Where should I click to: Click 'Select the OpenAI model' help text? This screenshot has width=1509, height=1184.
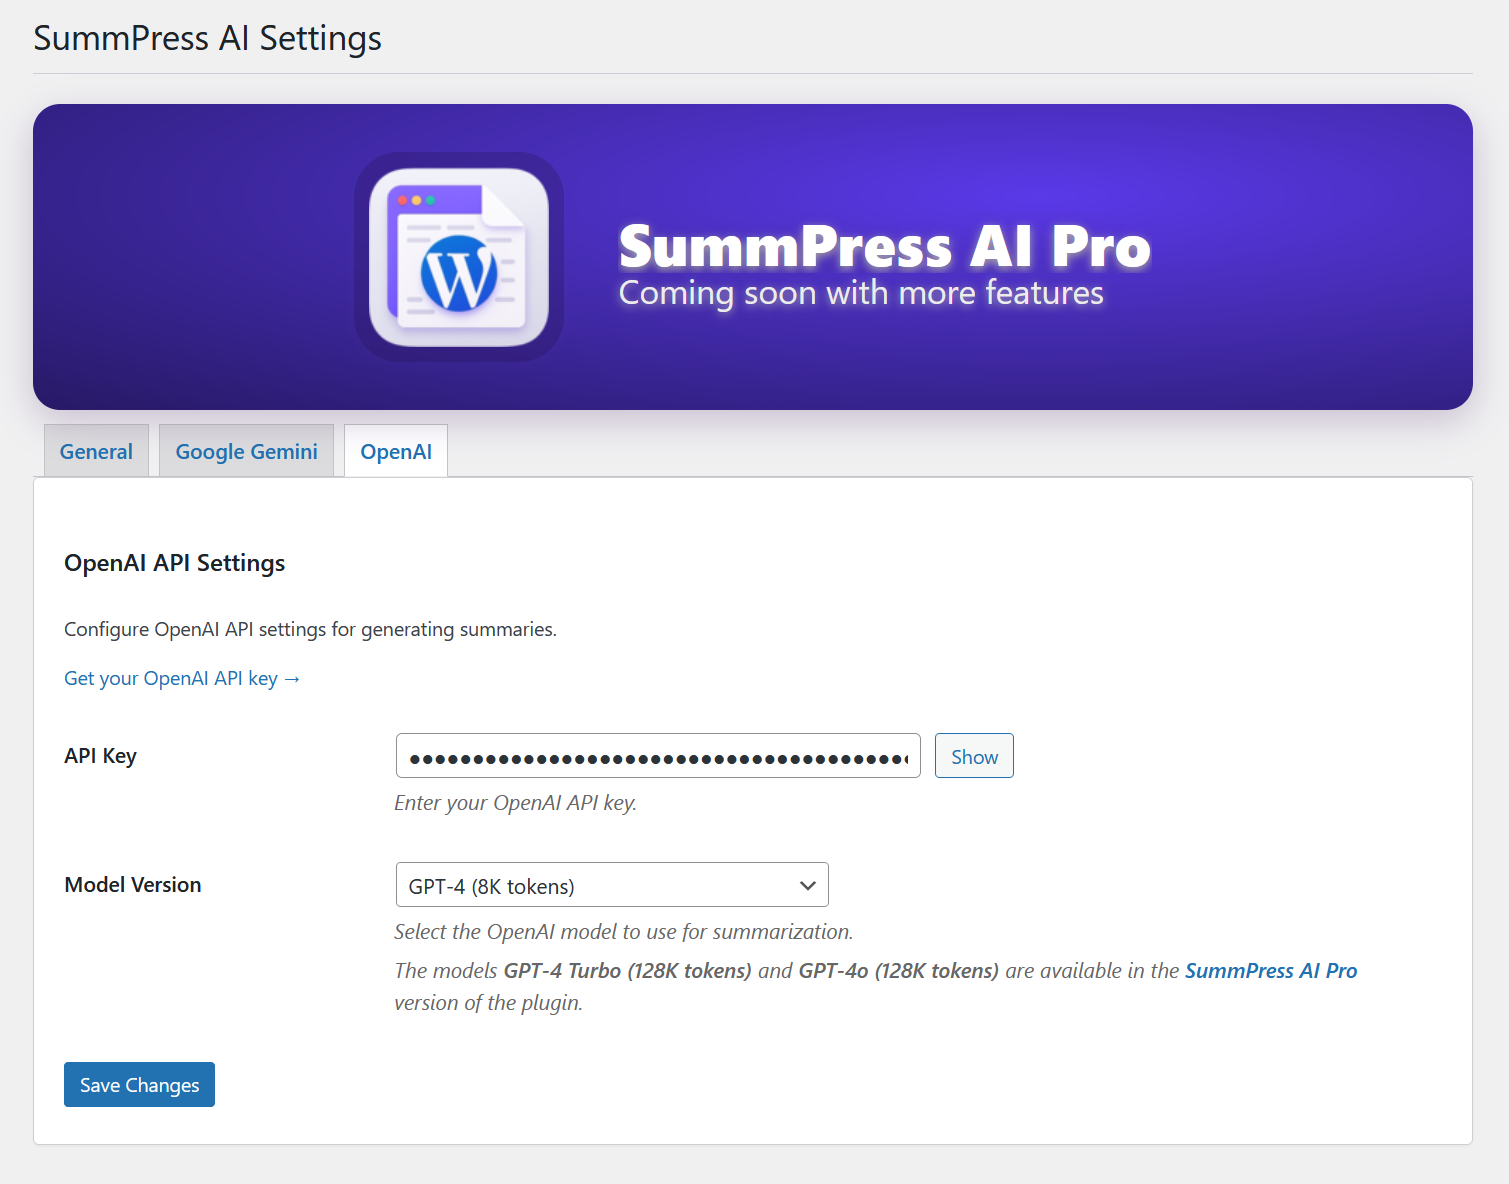[623, 932]
